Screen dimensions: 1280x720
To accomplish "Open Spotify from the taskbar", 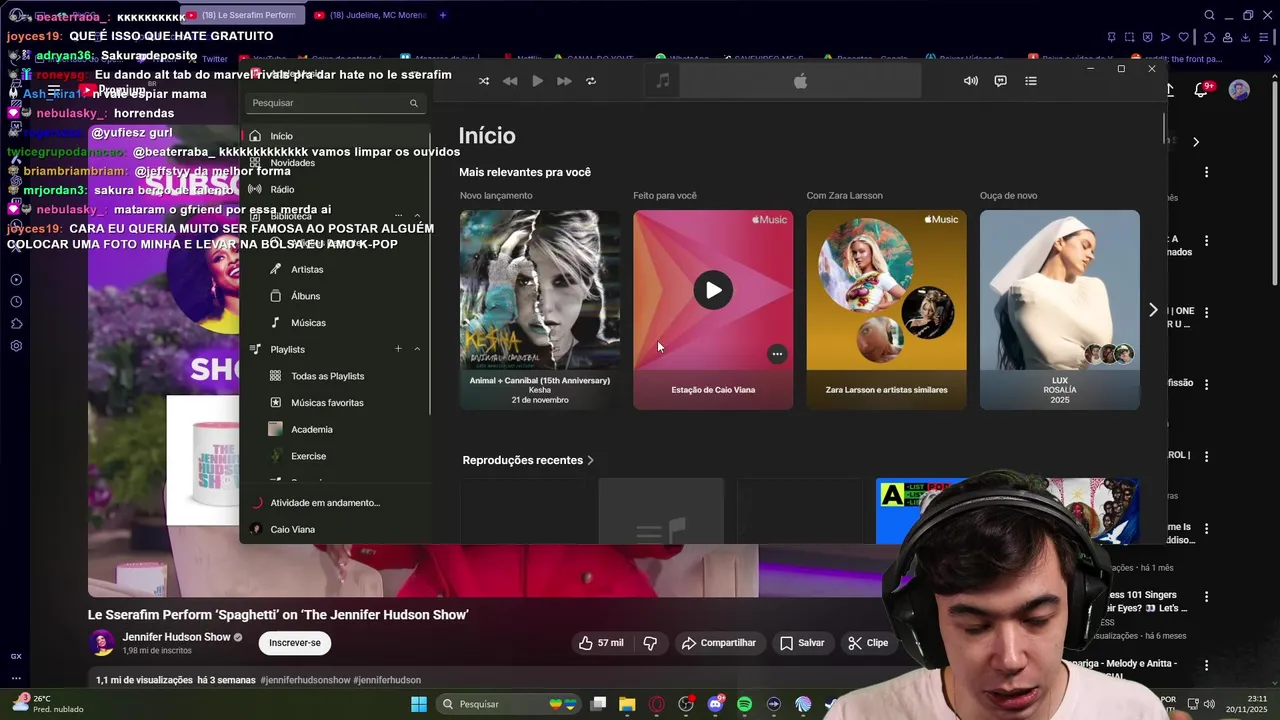I will coord(744,704).
